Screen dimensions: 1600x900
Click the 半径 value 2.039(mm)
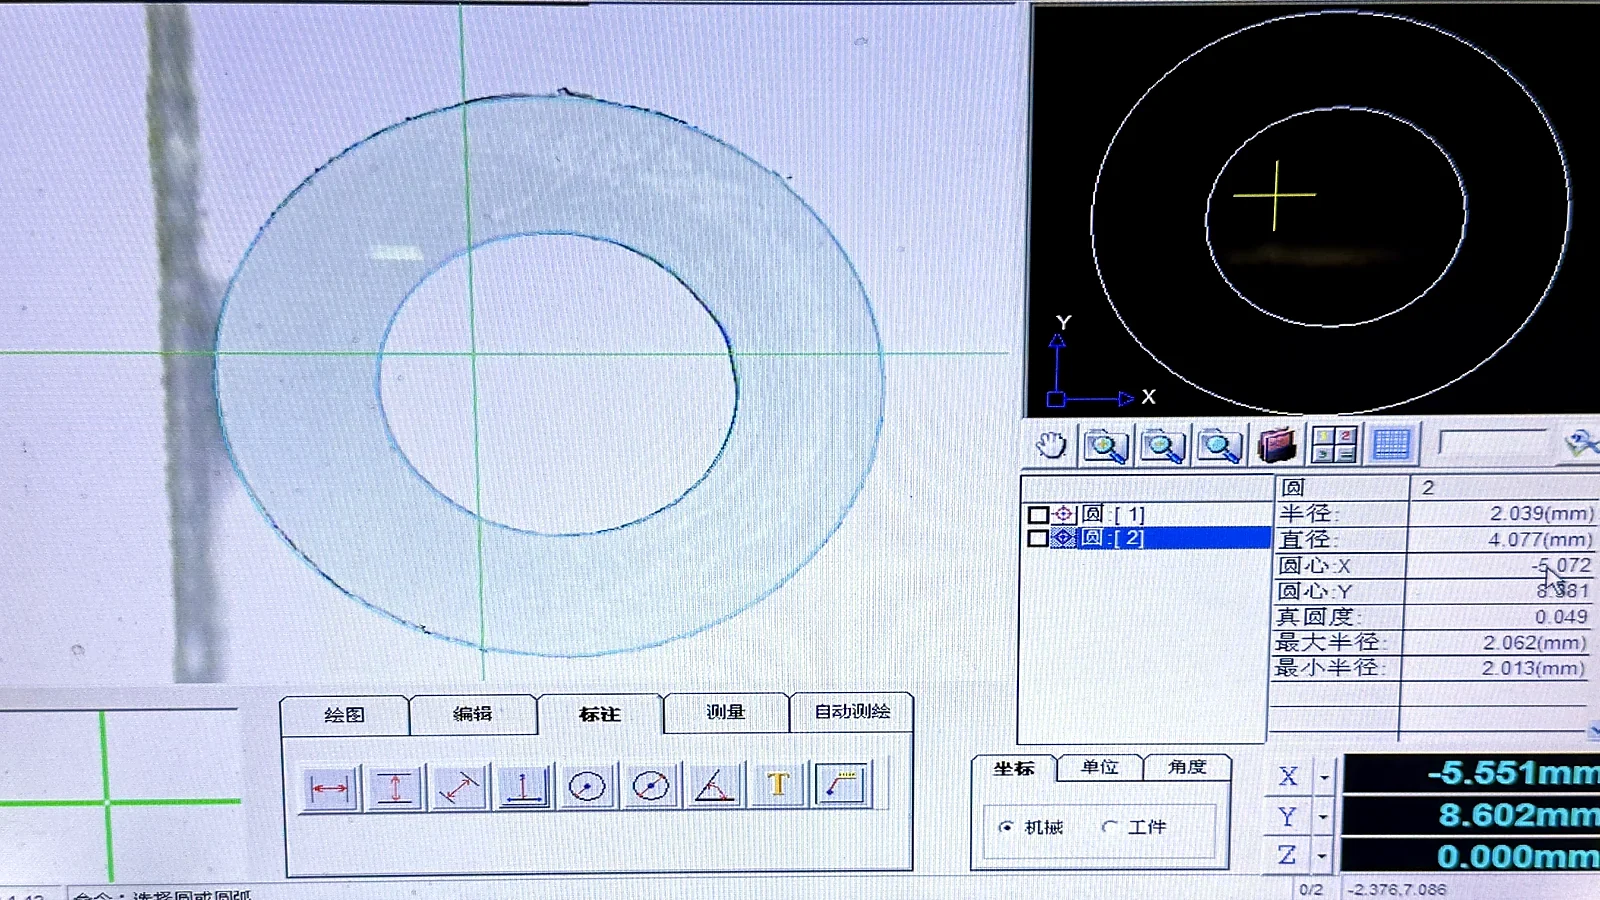1541,513
